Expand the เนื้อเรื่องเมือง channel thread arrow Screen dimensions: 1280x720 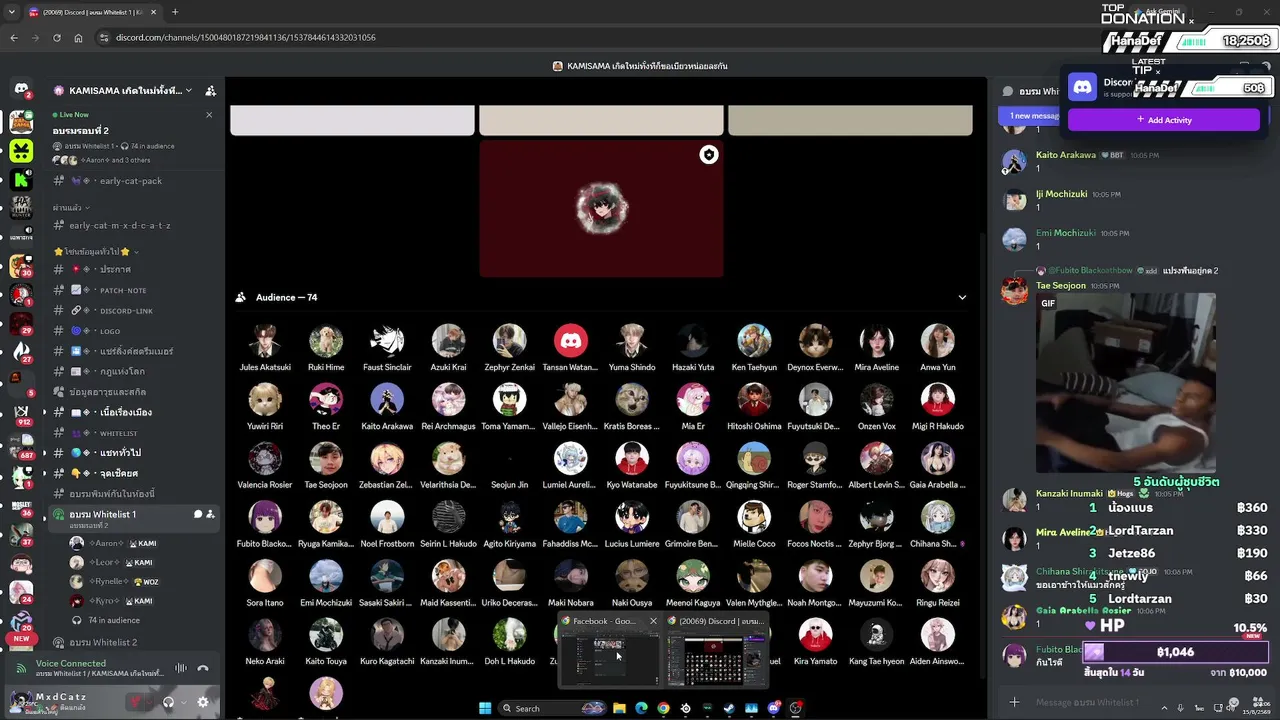pyautogui.click(x=44, y=413)
